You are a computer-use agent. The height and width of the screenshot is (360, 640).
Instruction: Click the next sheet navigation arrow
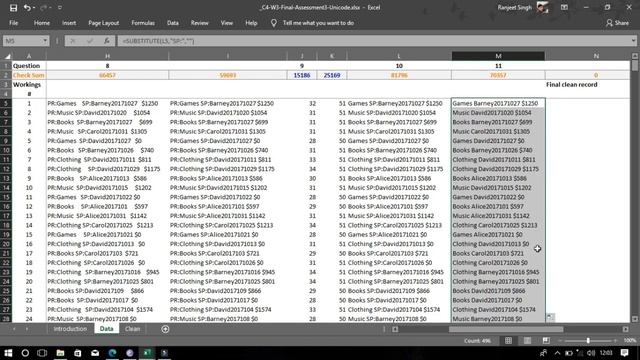coord(27,329)
